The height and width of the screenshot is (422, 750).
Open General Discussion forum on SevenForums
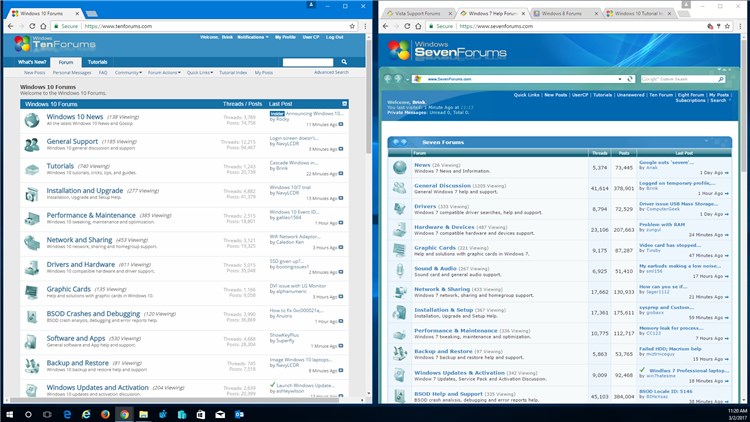pos(442,186)
